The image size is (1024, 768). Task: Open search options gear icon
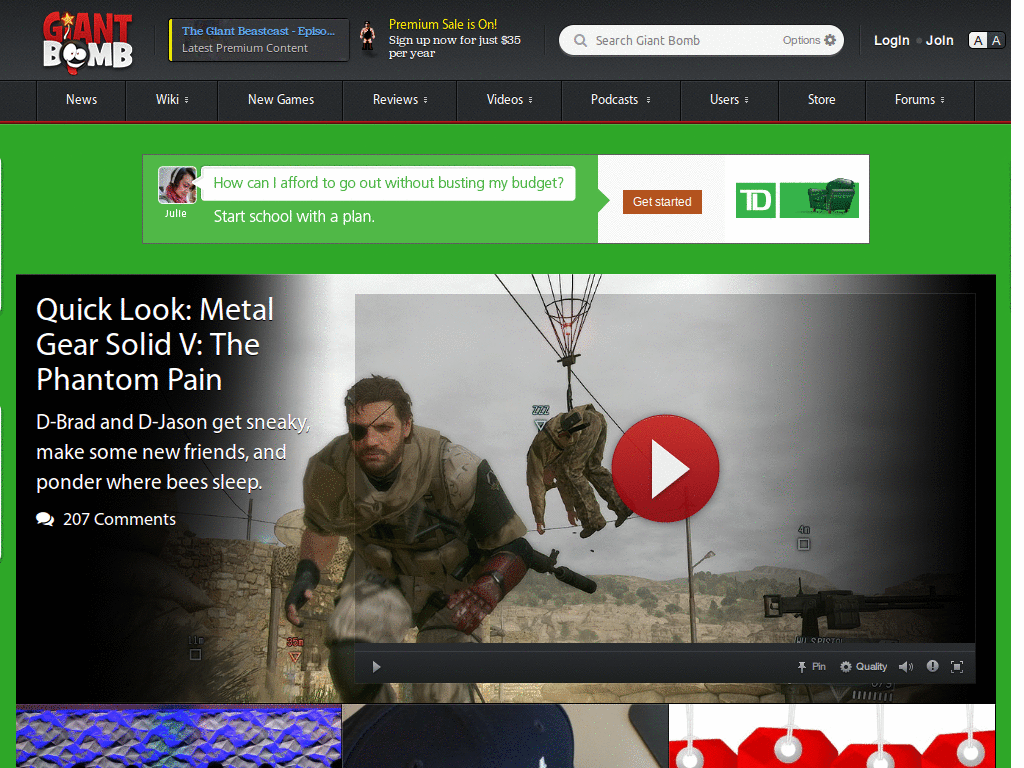click(830, 40)
